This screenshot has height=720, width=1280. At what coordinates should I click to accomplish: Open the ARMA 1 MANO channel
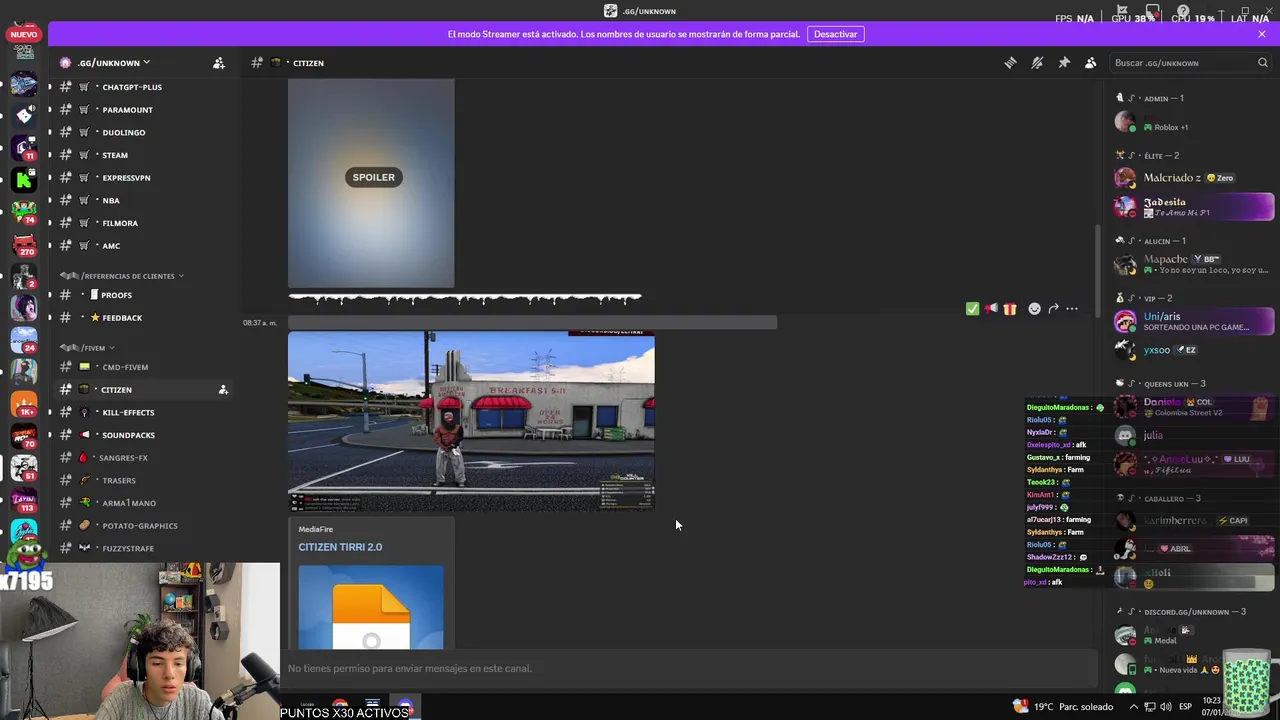(x=129, y=503)
